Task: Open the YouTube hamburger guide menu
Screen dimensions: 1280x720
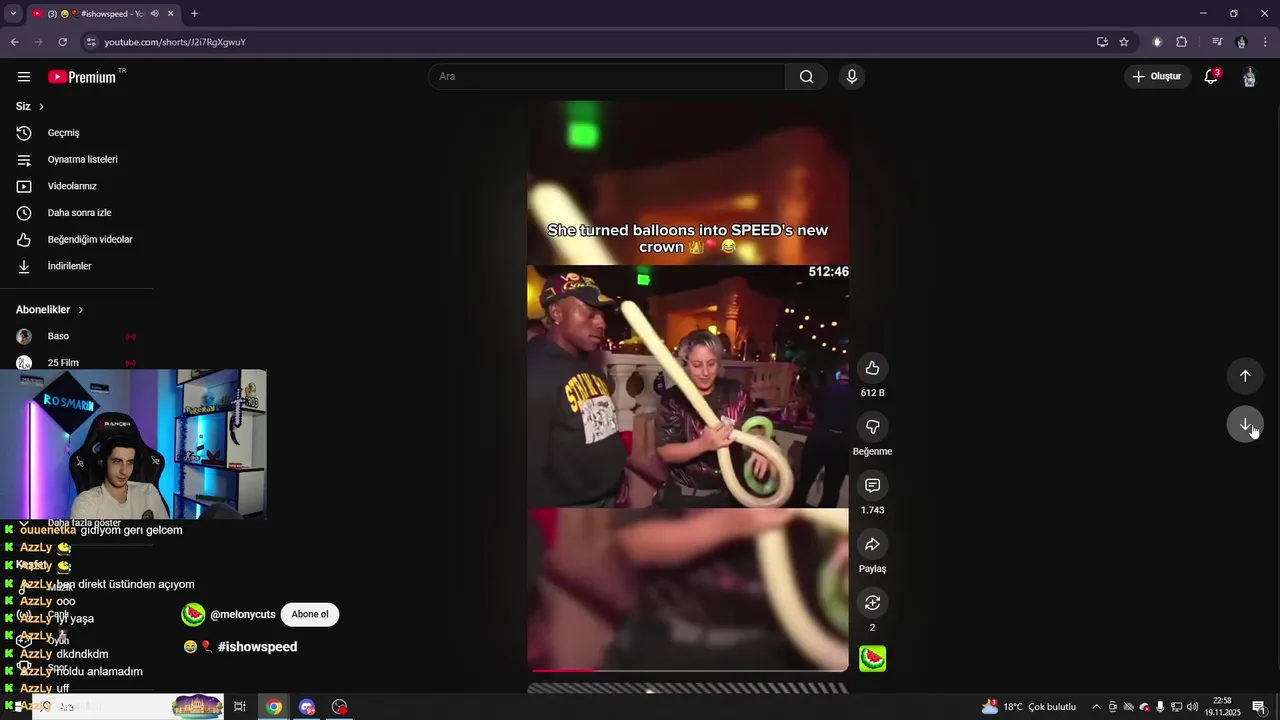Action: [x=24, y=77]
